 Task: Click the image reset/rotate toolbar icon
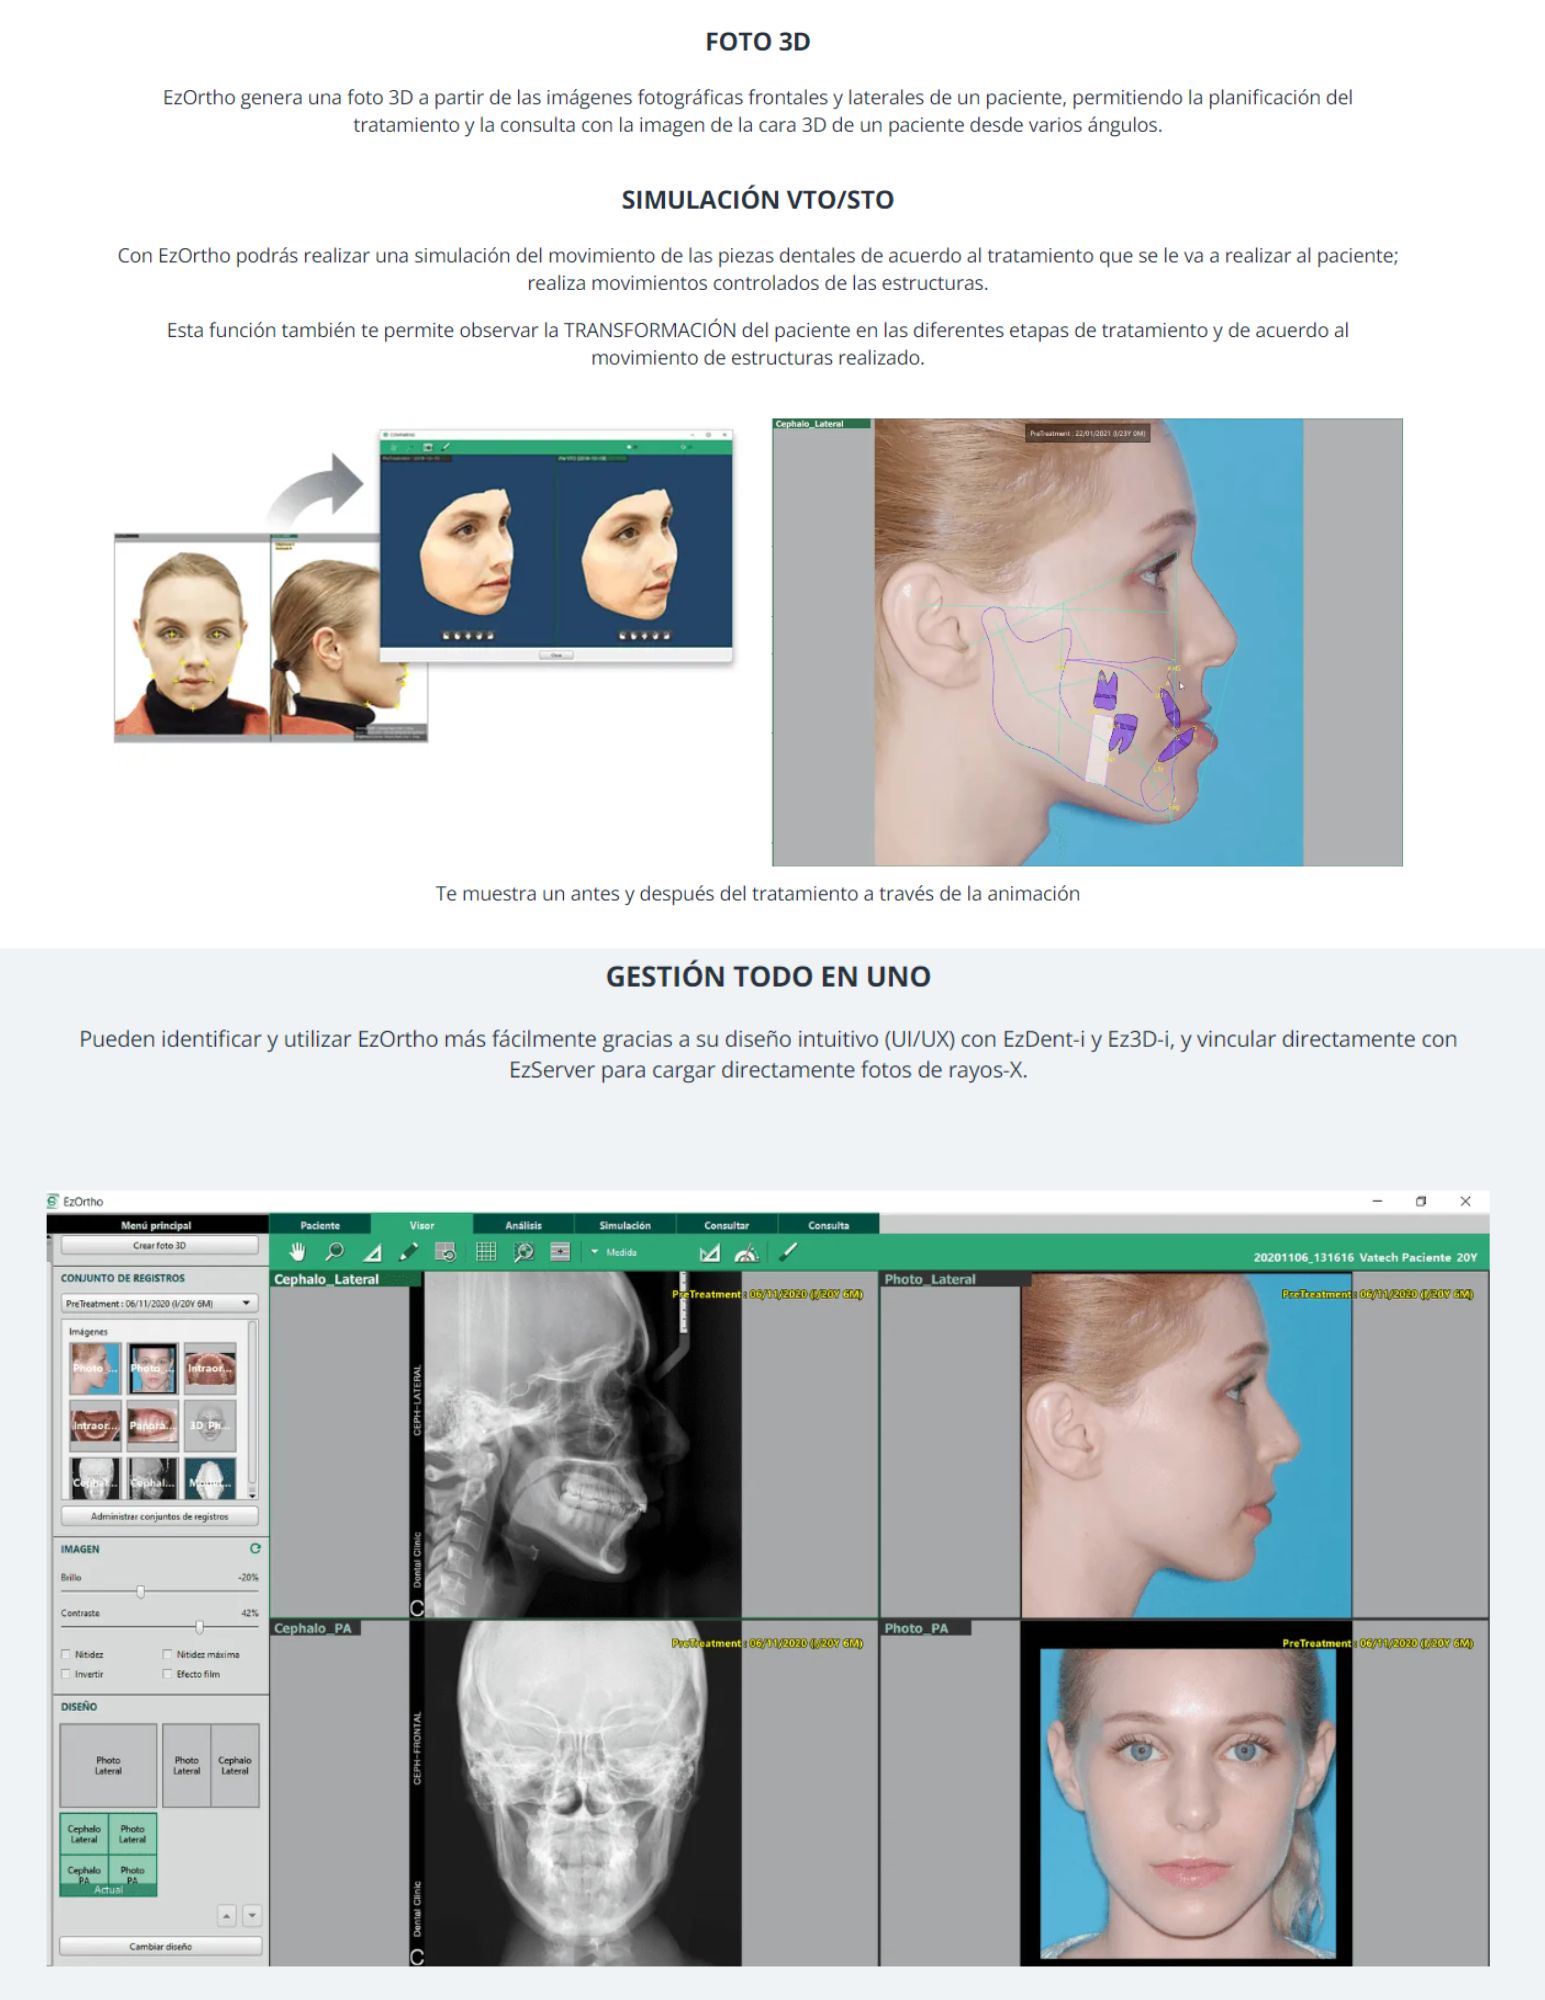click(446, 1252)
